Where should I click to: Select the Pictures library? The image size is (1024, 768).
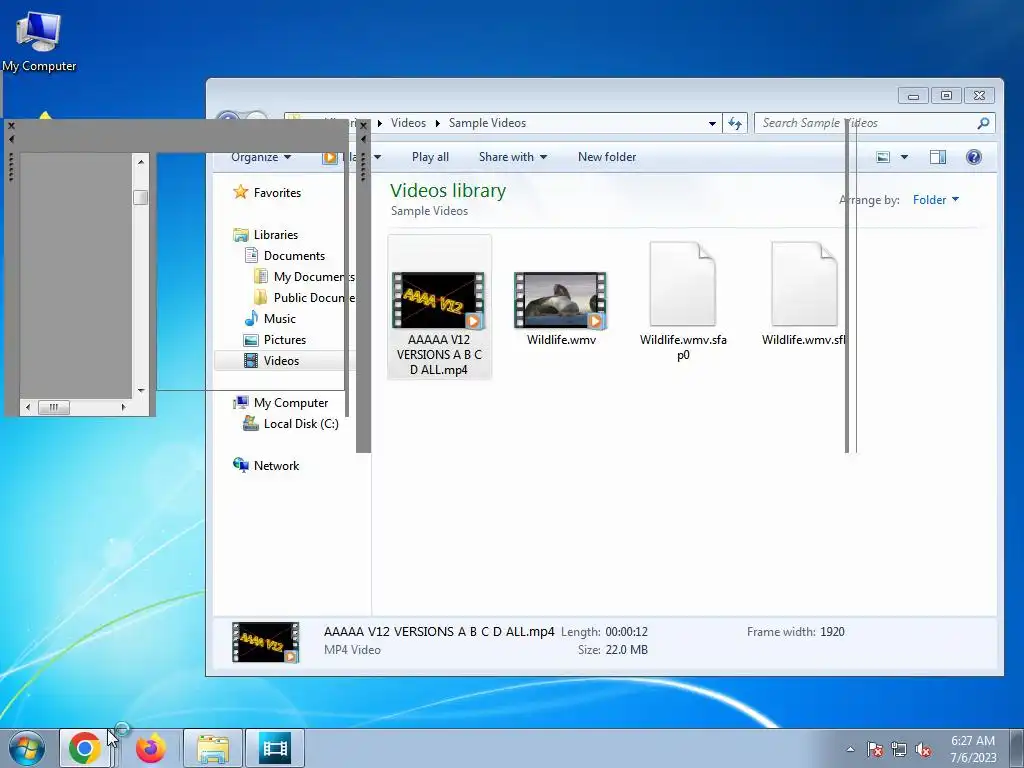285,340
